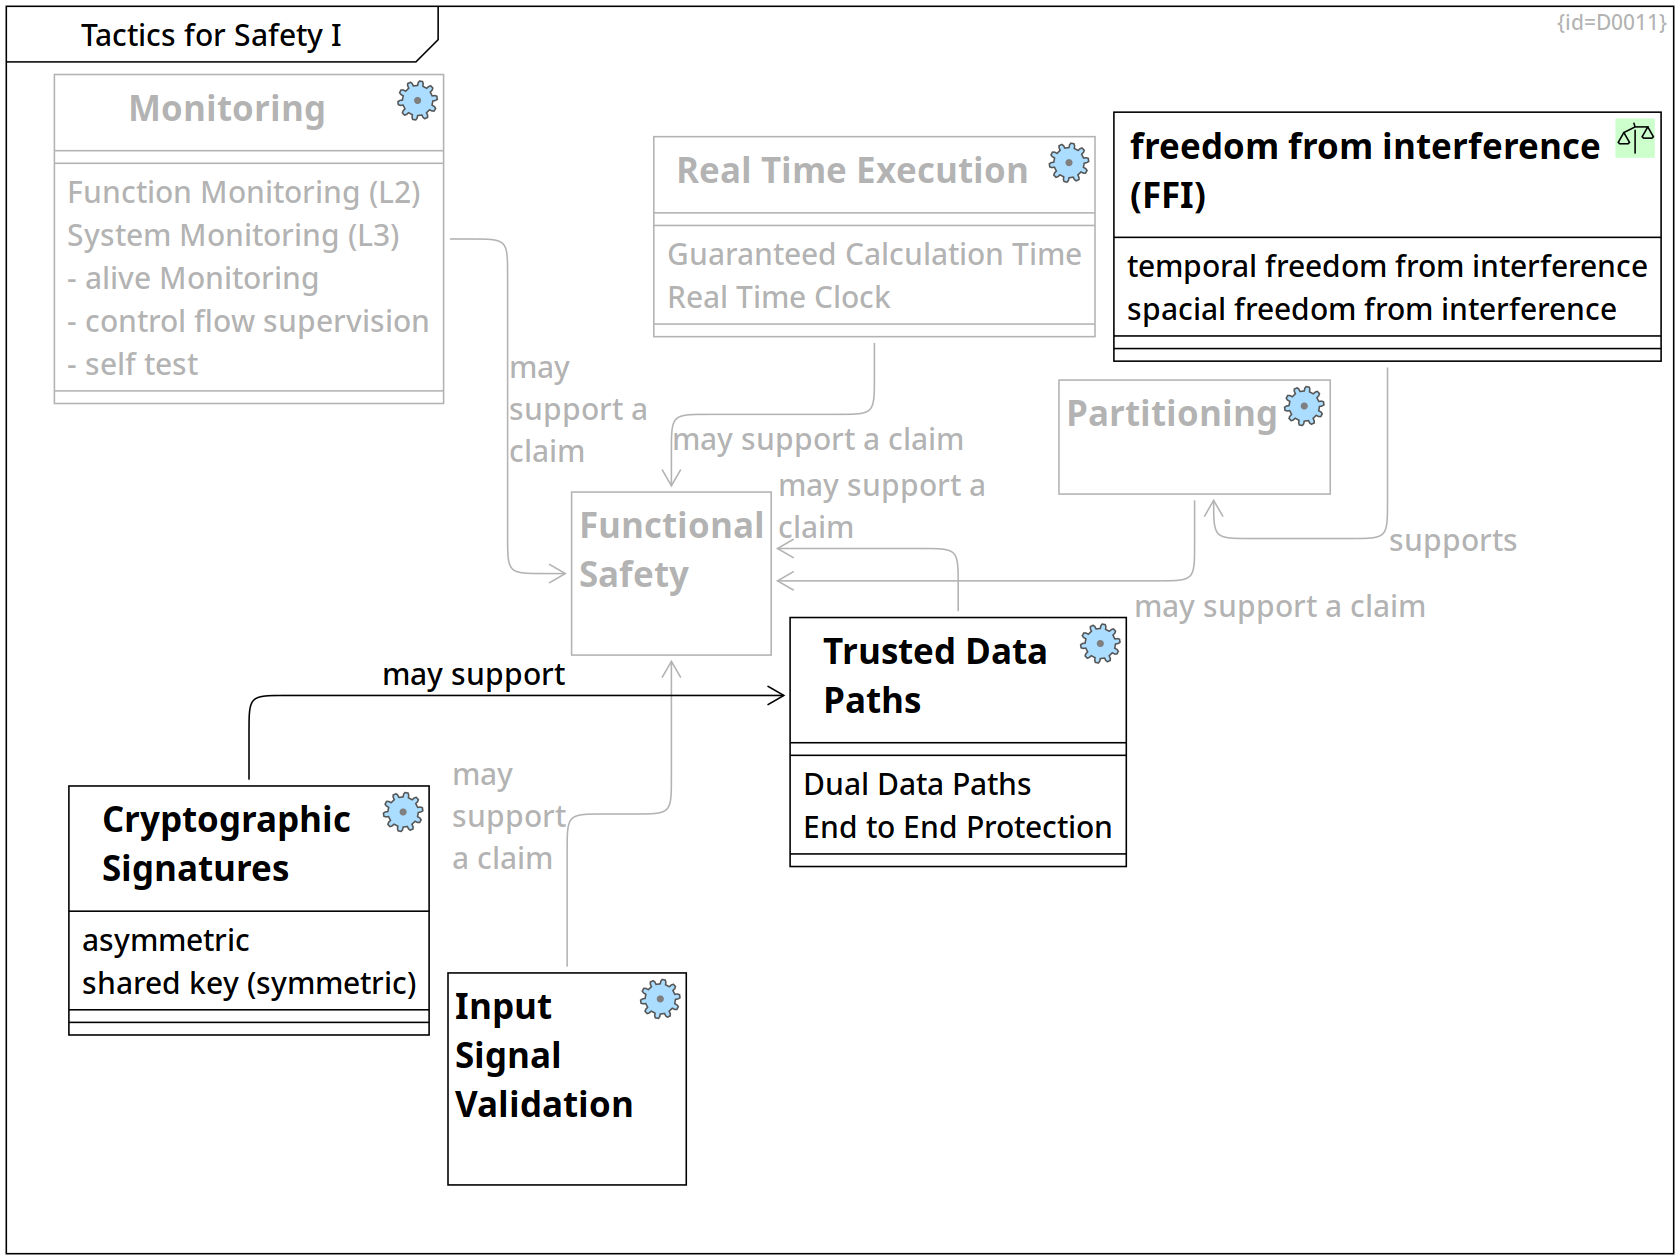This screenshot has width=1680, height=1260.
Task: Click the gear icon on Cryptographic Signatures
Action: (x=403, y=812)
